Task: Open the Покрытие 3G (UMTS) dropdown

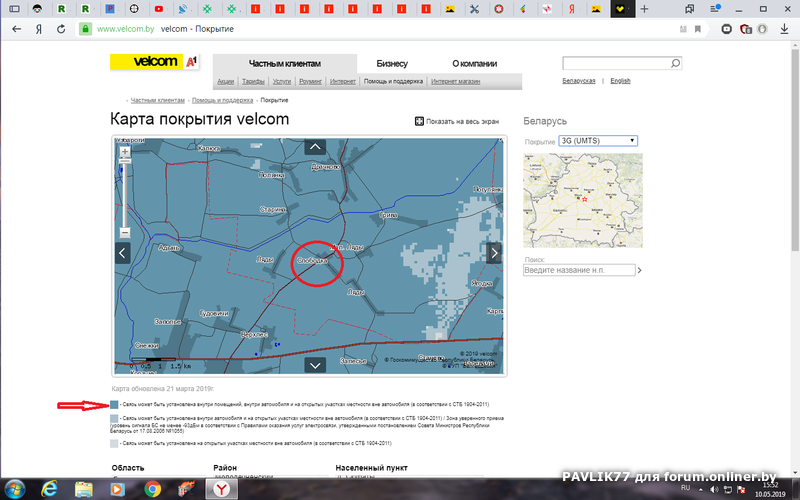Action: point(598,141)
